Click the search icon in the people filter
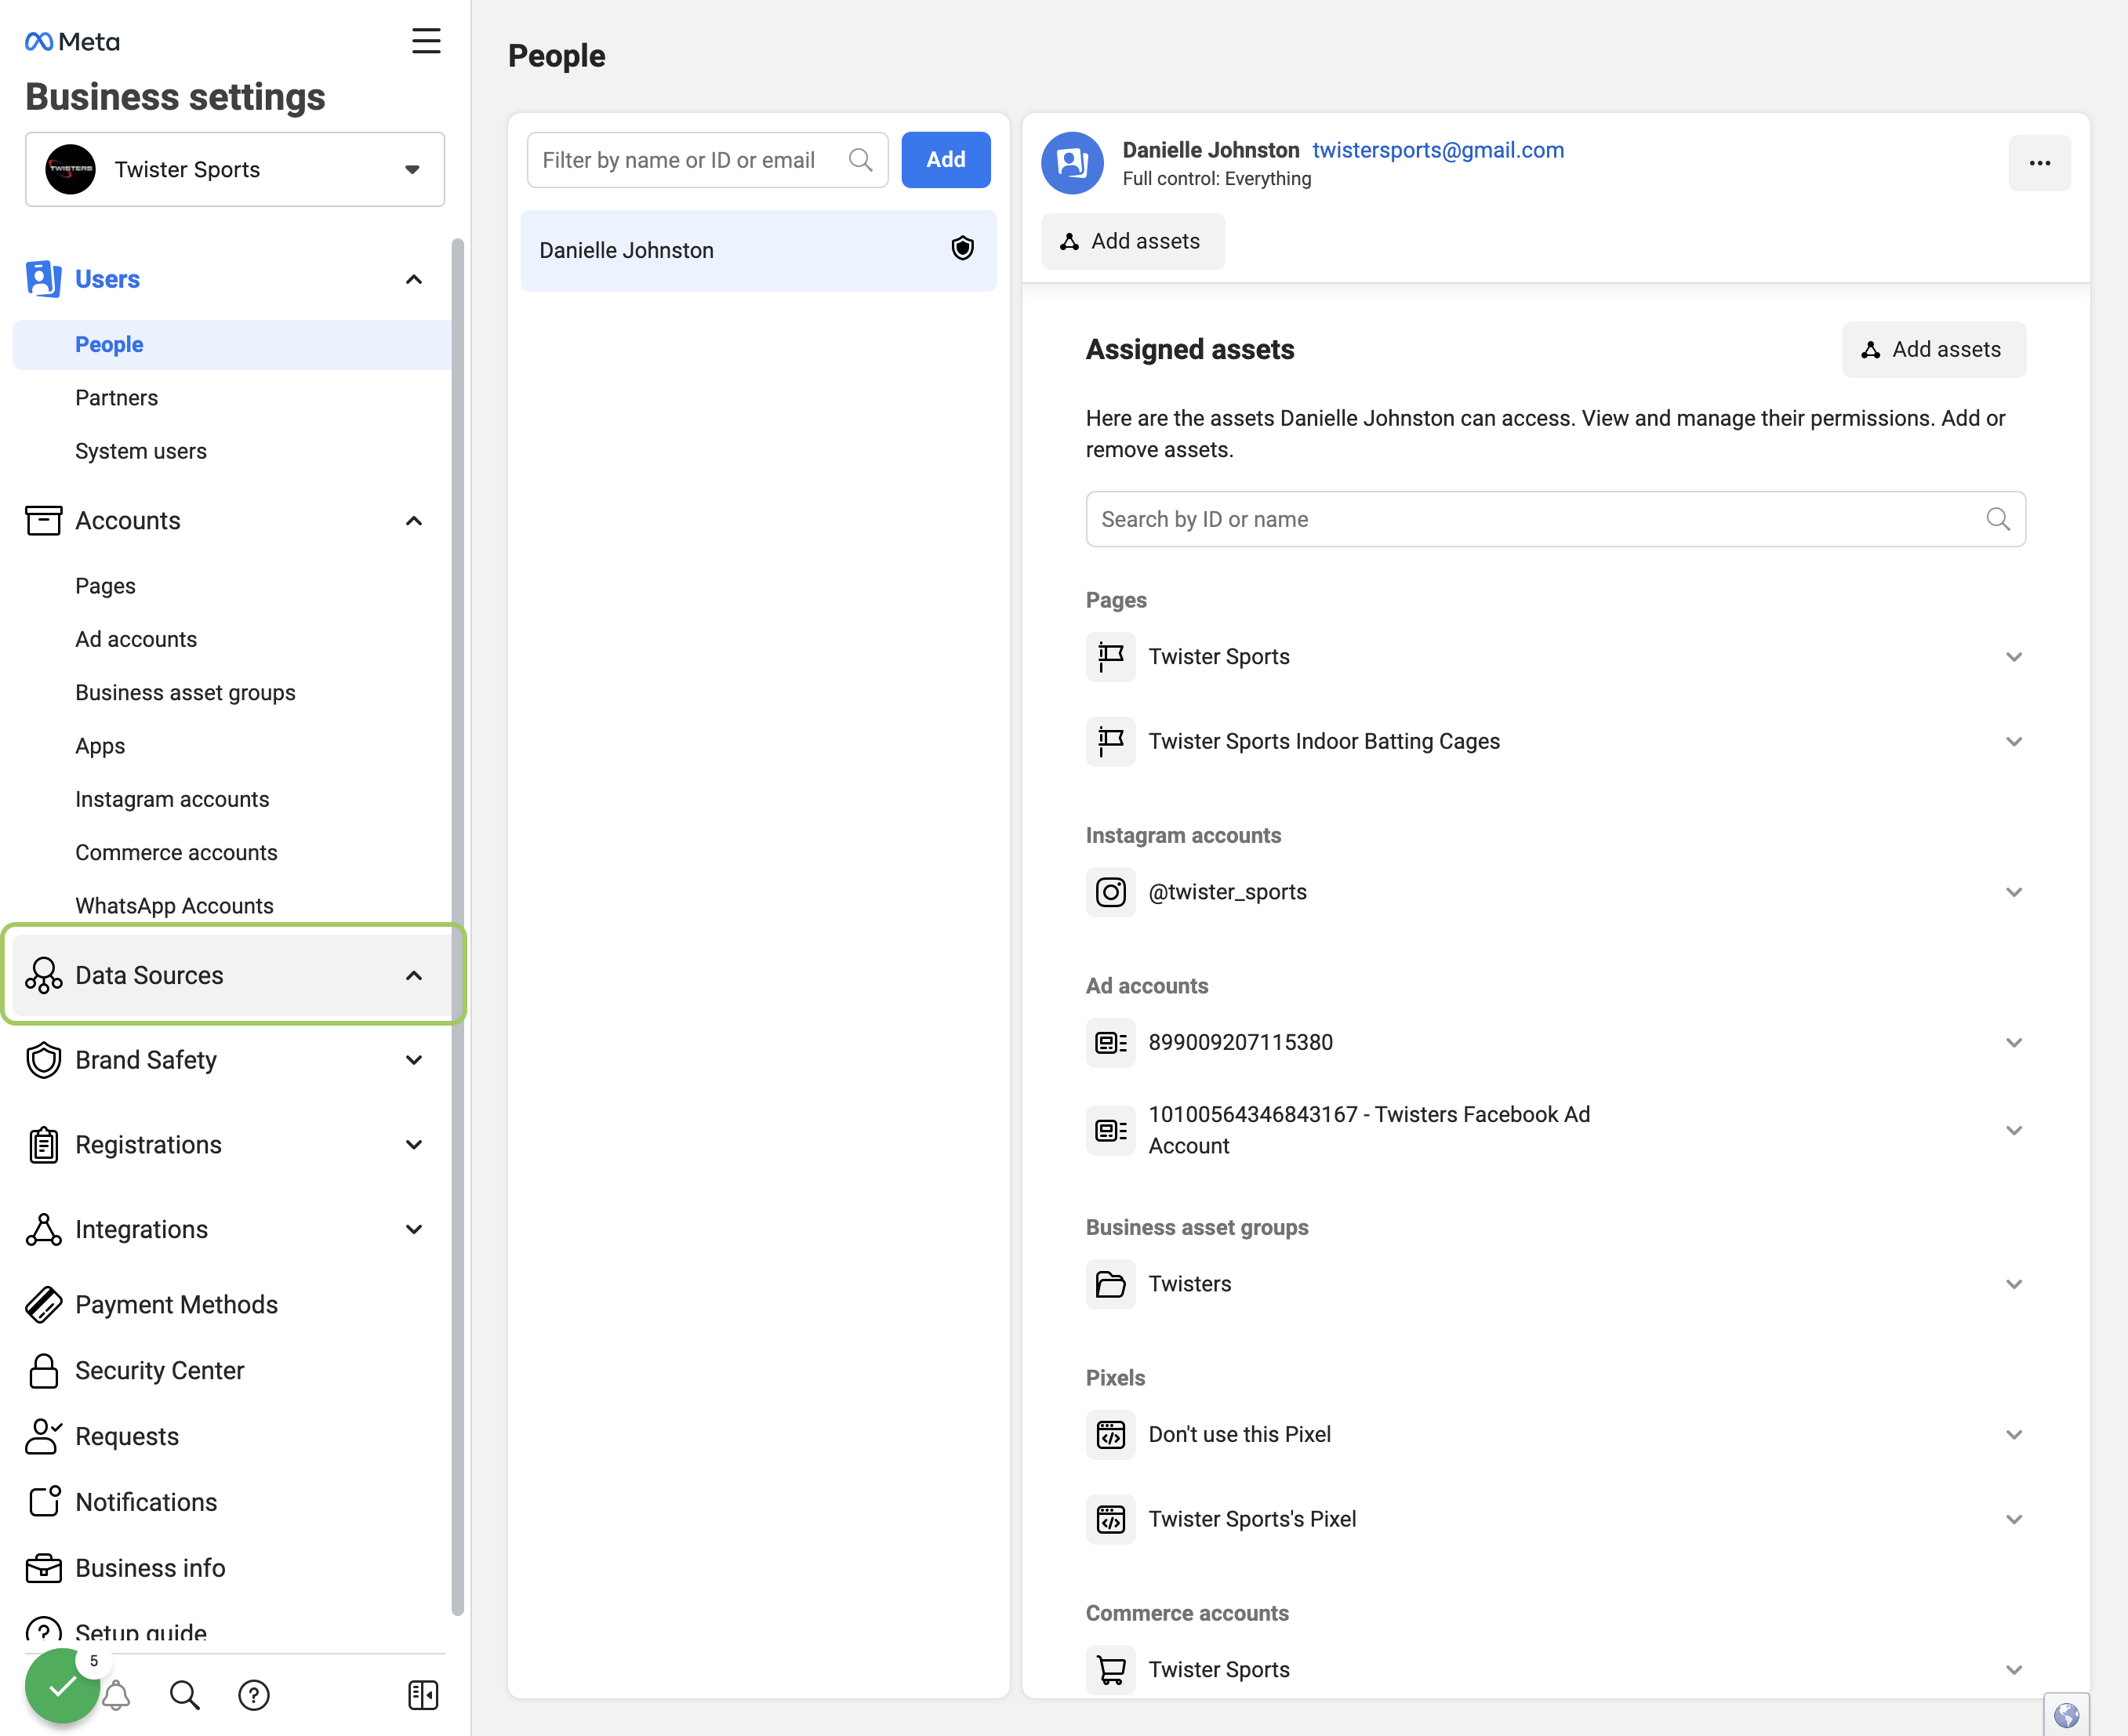This screenshot has height=1736, width=2128. [860, 160]
